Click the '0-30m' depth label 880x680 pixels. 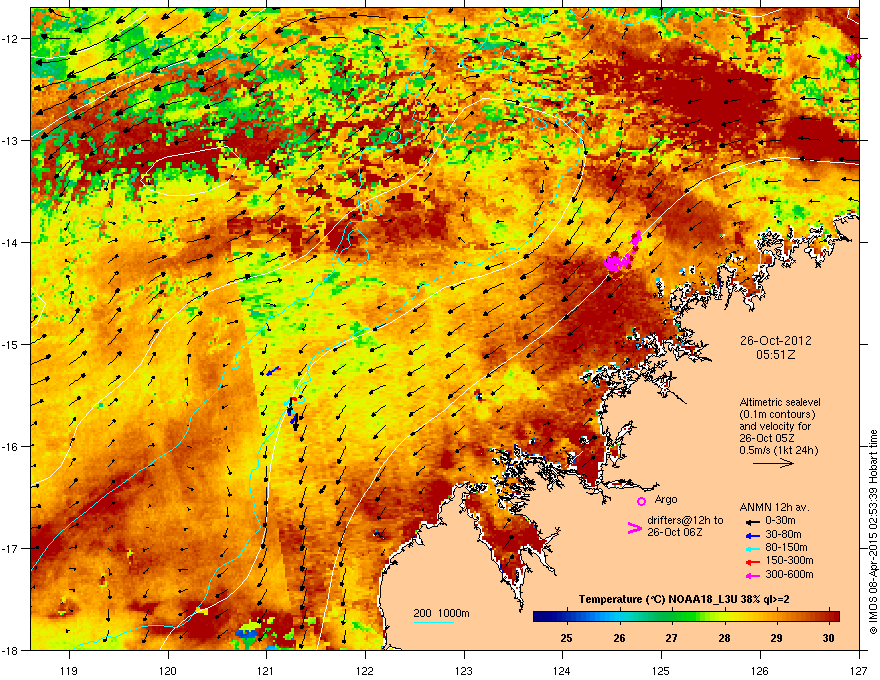coord(780,520)
